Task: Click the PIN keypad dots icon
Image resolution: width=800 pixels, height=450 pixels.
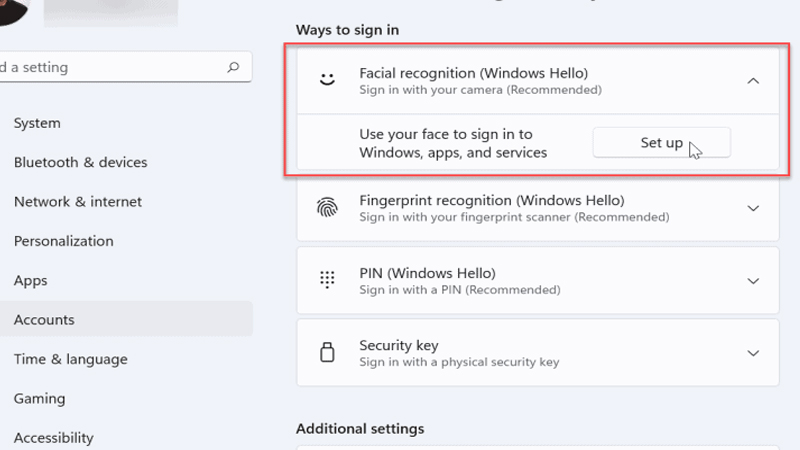Action: (x=327, y=281)
